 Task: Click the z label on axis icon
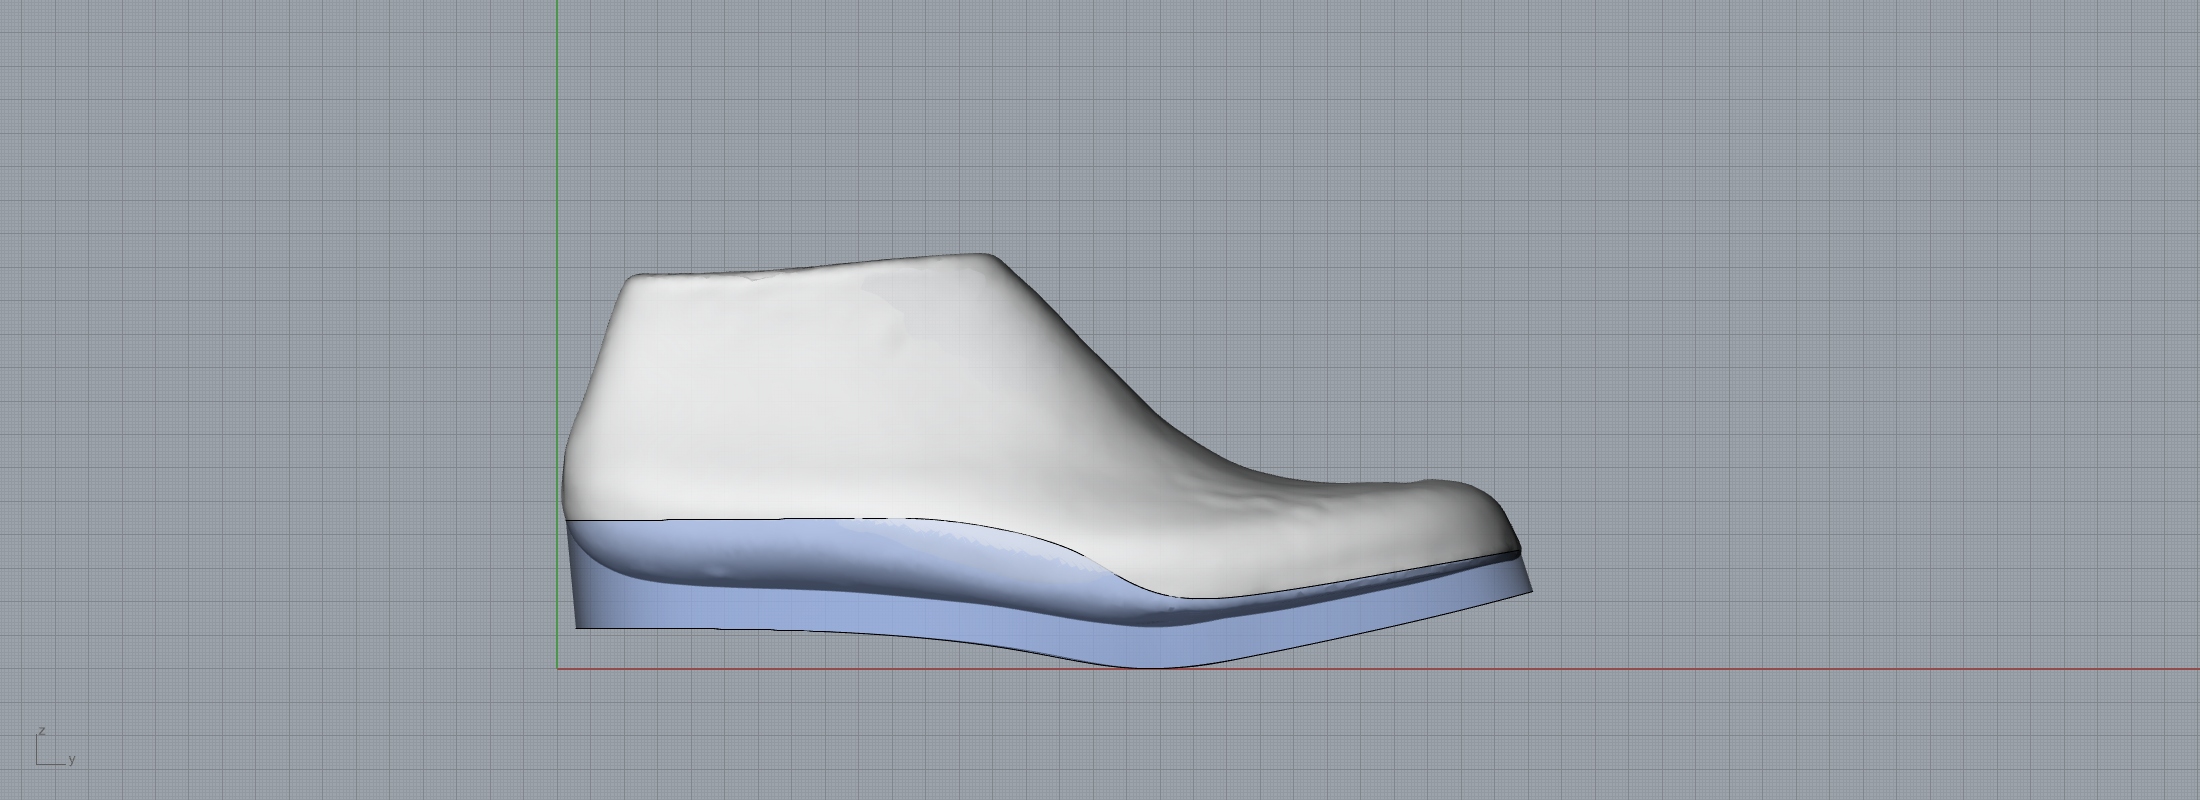point(42,731)
